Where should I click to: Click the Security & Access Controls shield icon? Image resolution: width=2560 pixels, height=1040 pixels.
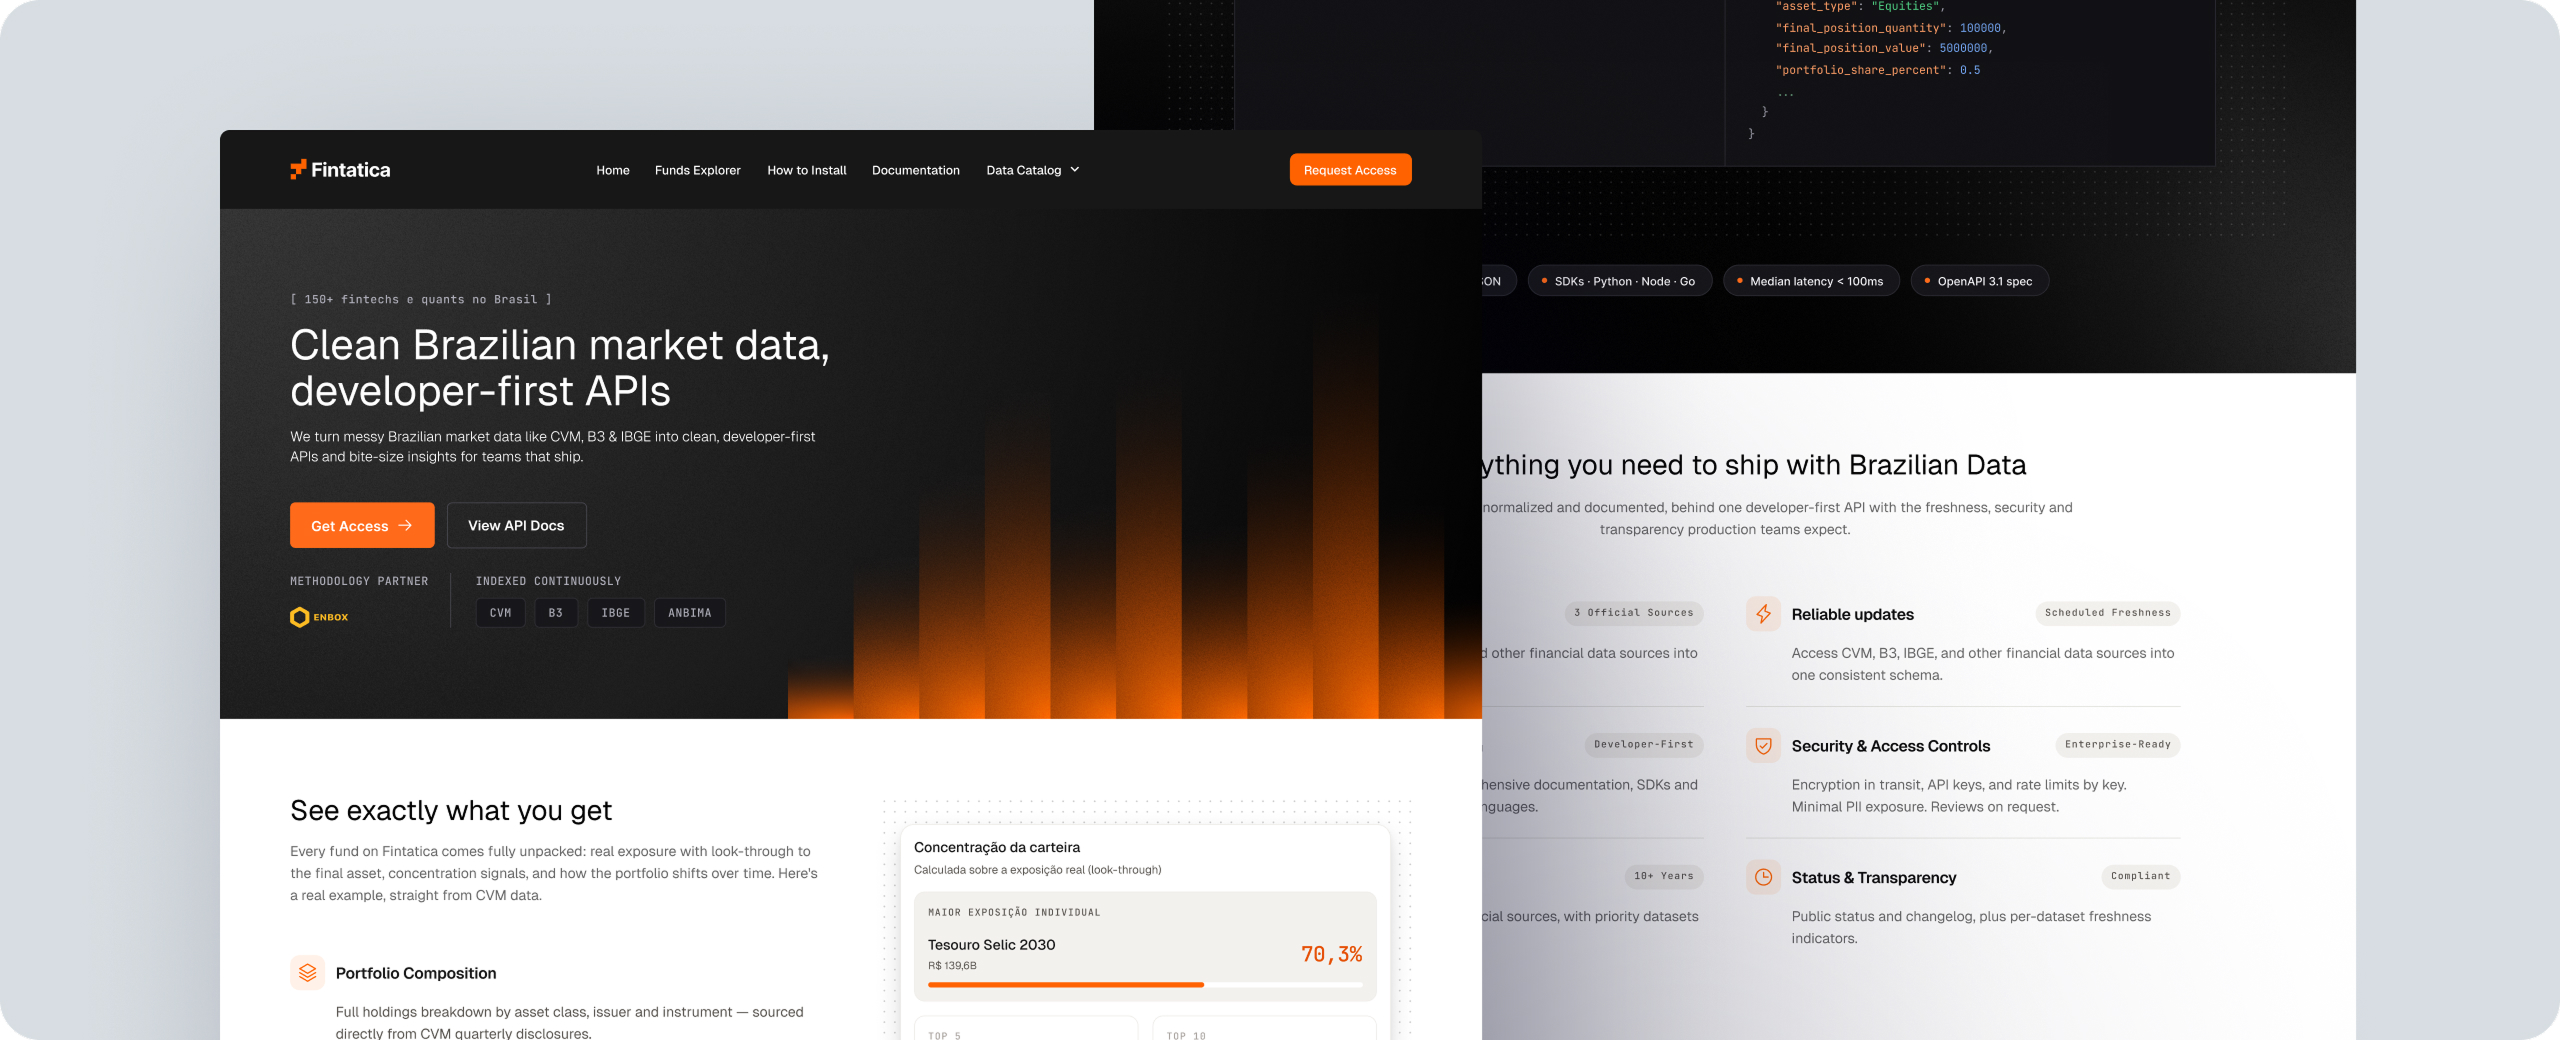1763,745
